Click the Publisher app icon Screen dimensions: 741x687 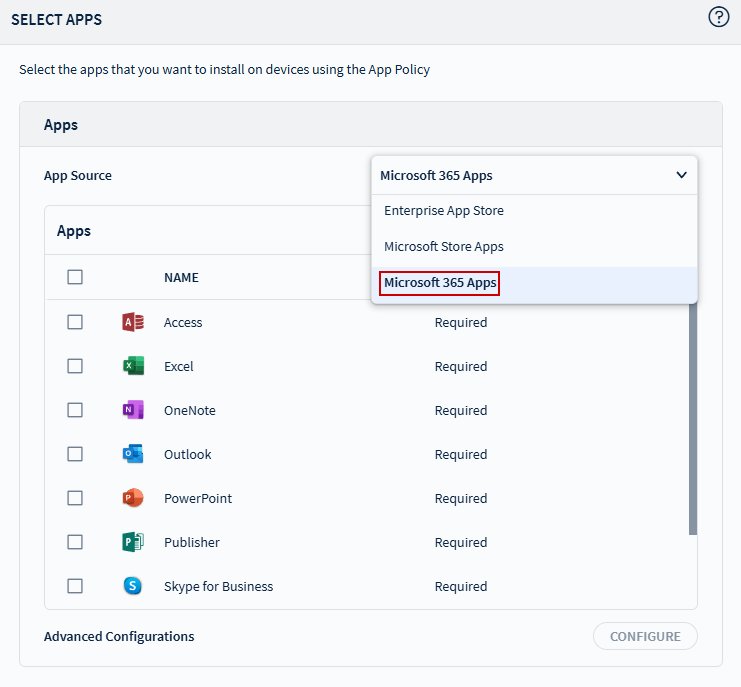tap(132, 542)
